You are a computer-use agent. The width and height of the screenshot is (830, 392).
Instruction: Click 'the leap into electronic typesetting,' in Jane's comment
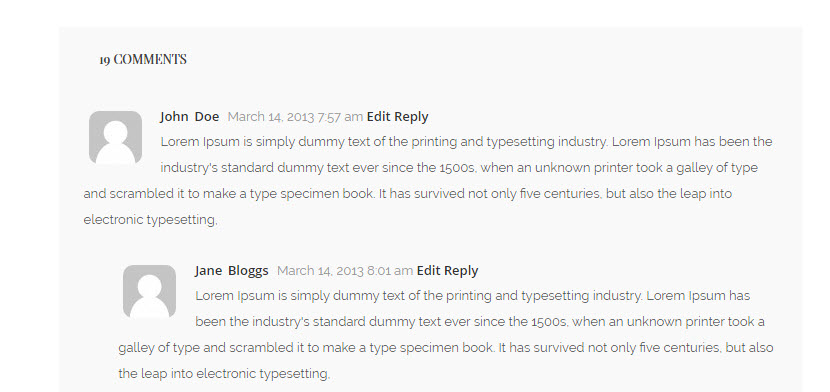point(224,374)
